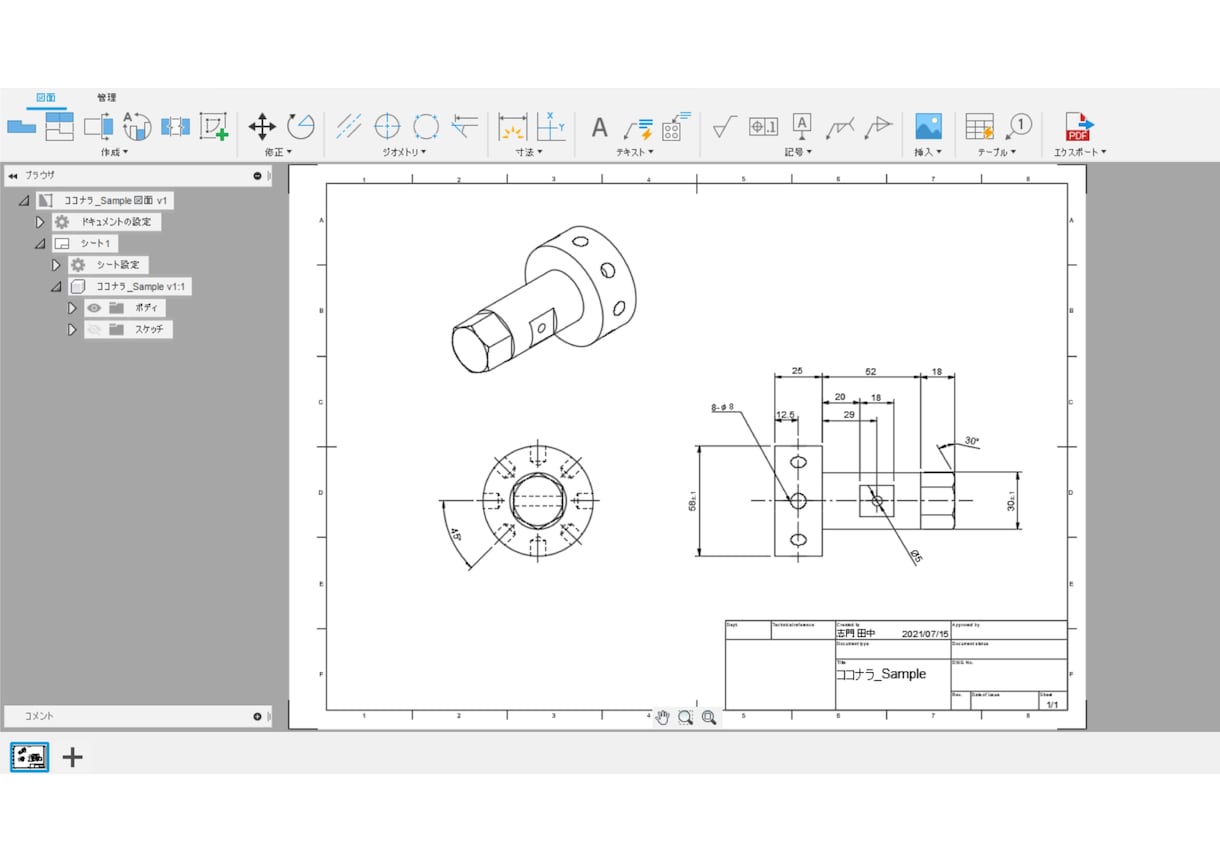Screen dimensions: 1220x862
Task: Select the Insert Image tool
Action: (928, 126)
